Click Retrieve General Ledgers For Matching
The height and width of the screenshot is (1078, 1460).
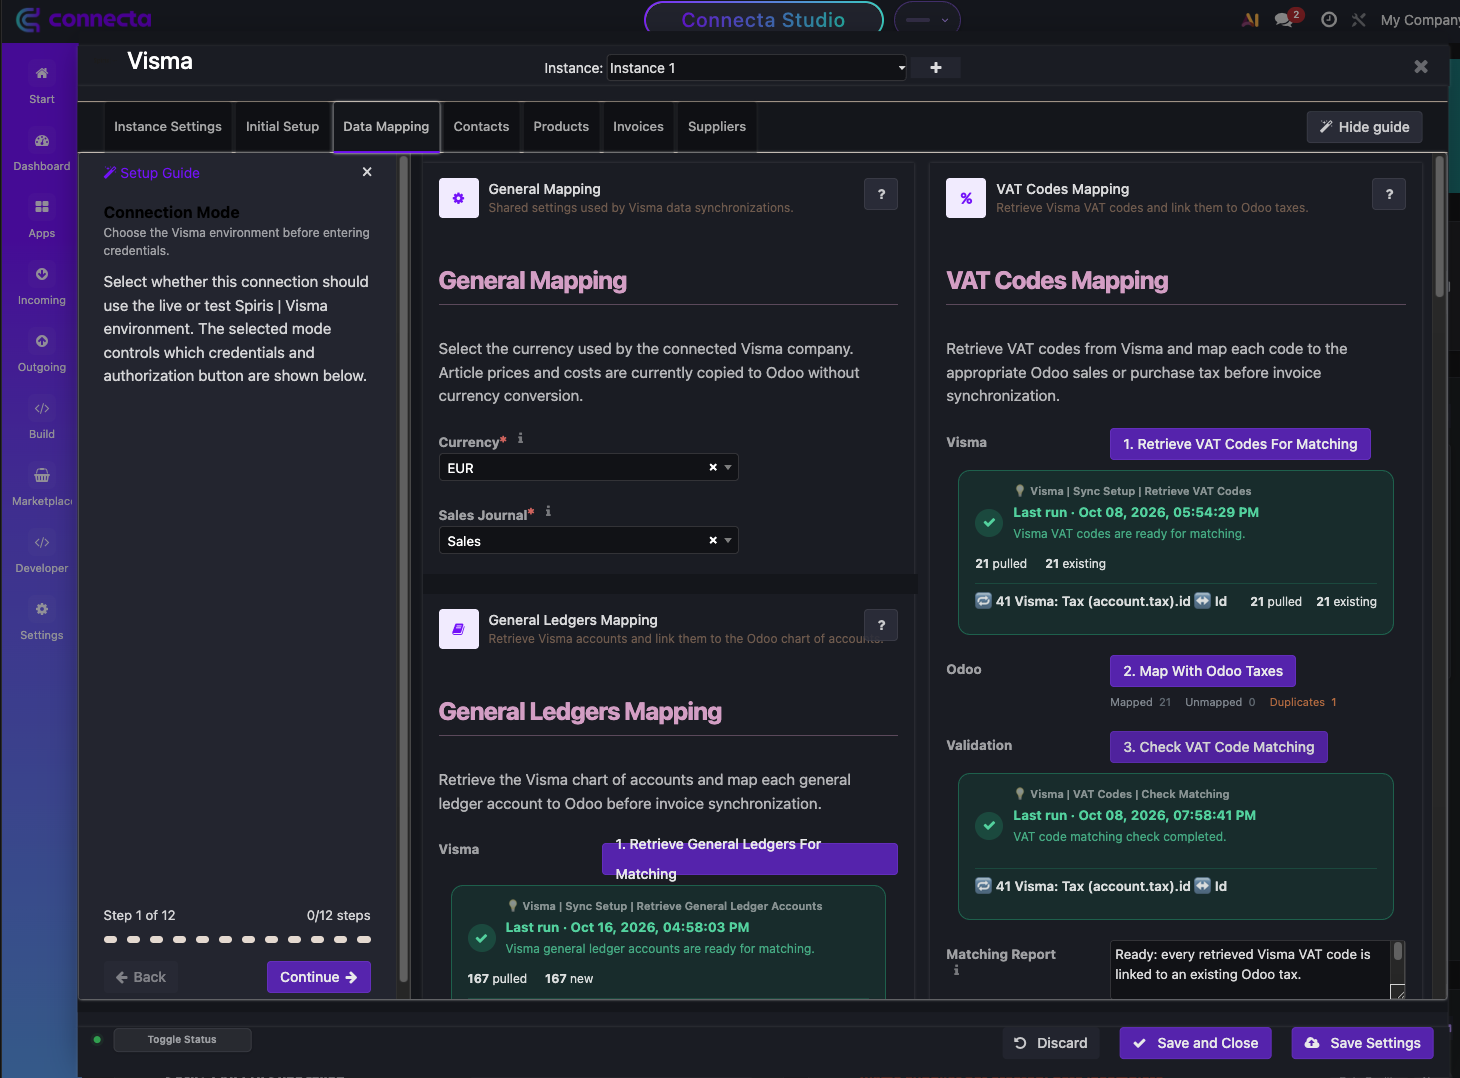(x=750, y=859)
